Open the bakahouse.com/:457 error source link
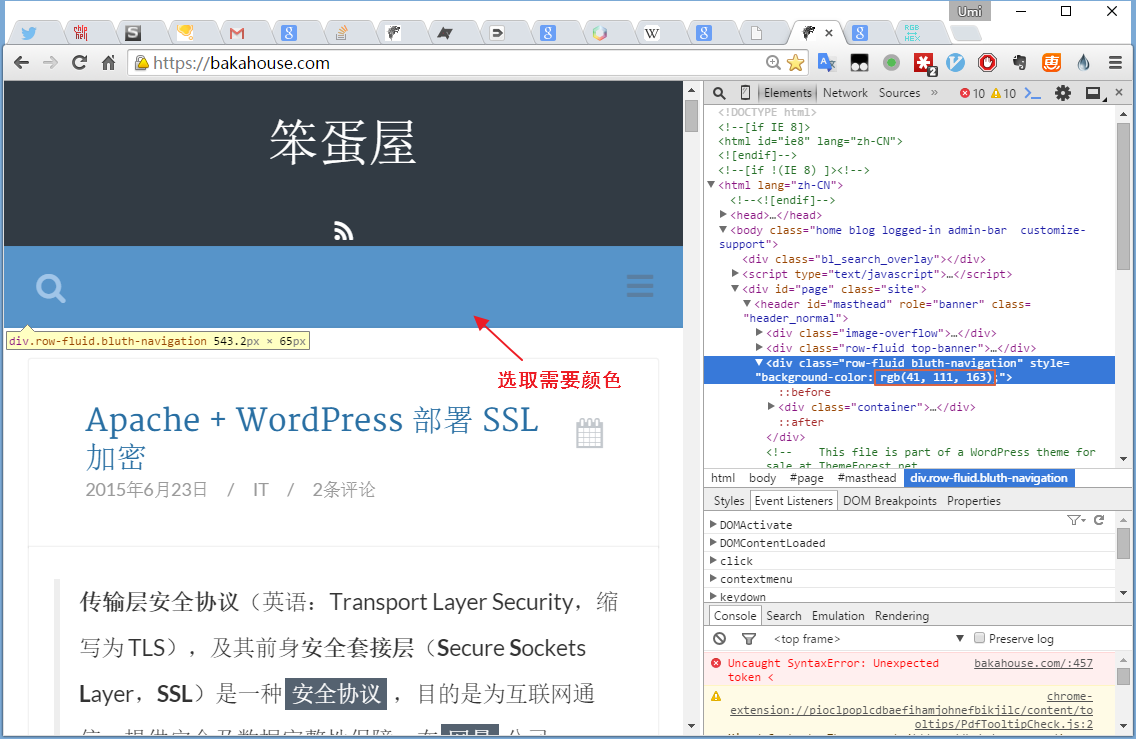 coord(1033,663)
